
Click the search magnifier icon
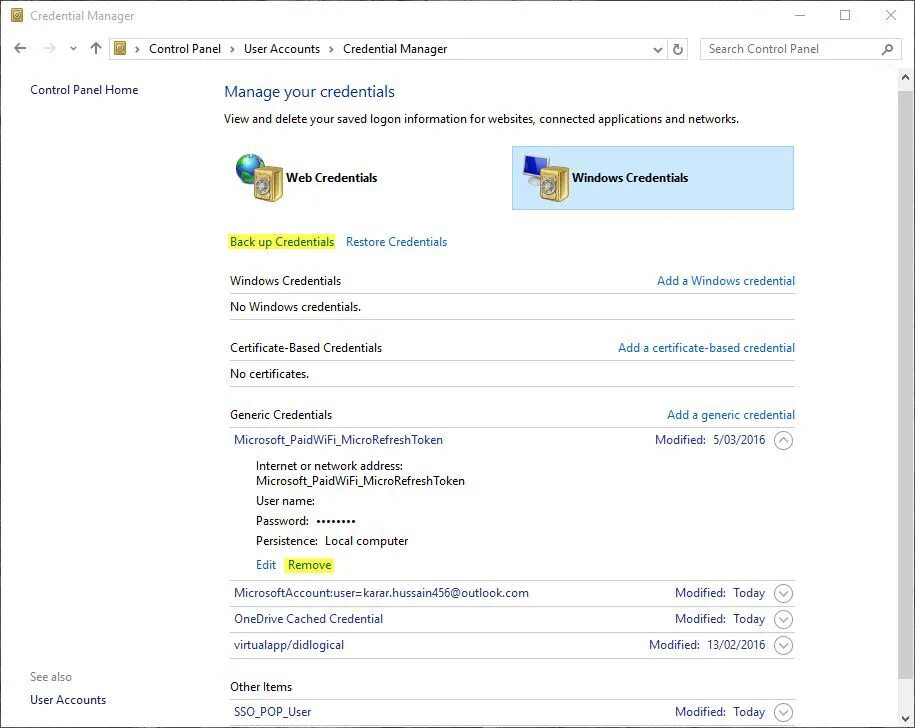pos(887,49)
